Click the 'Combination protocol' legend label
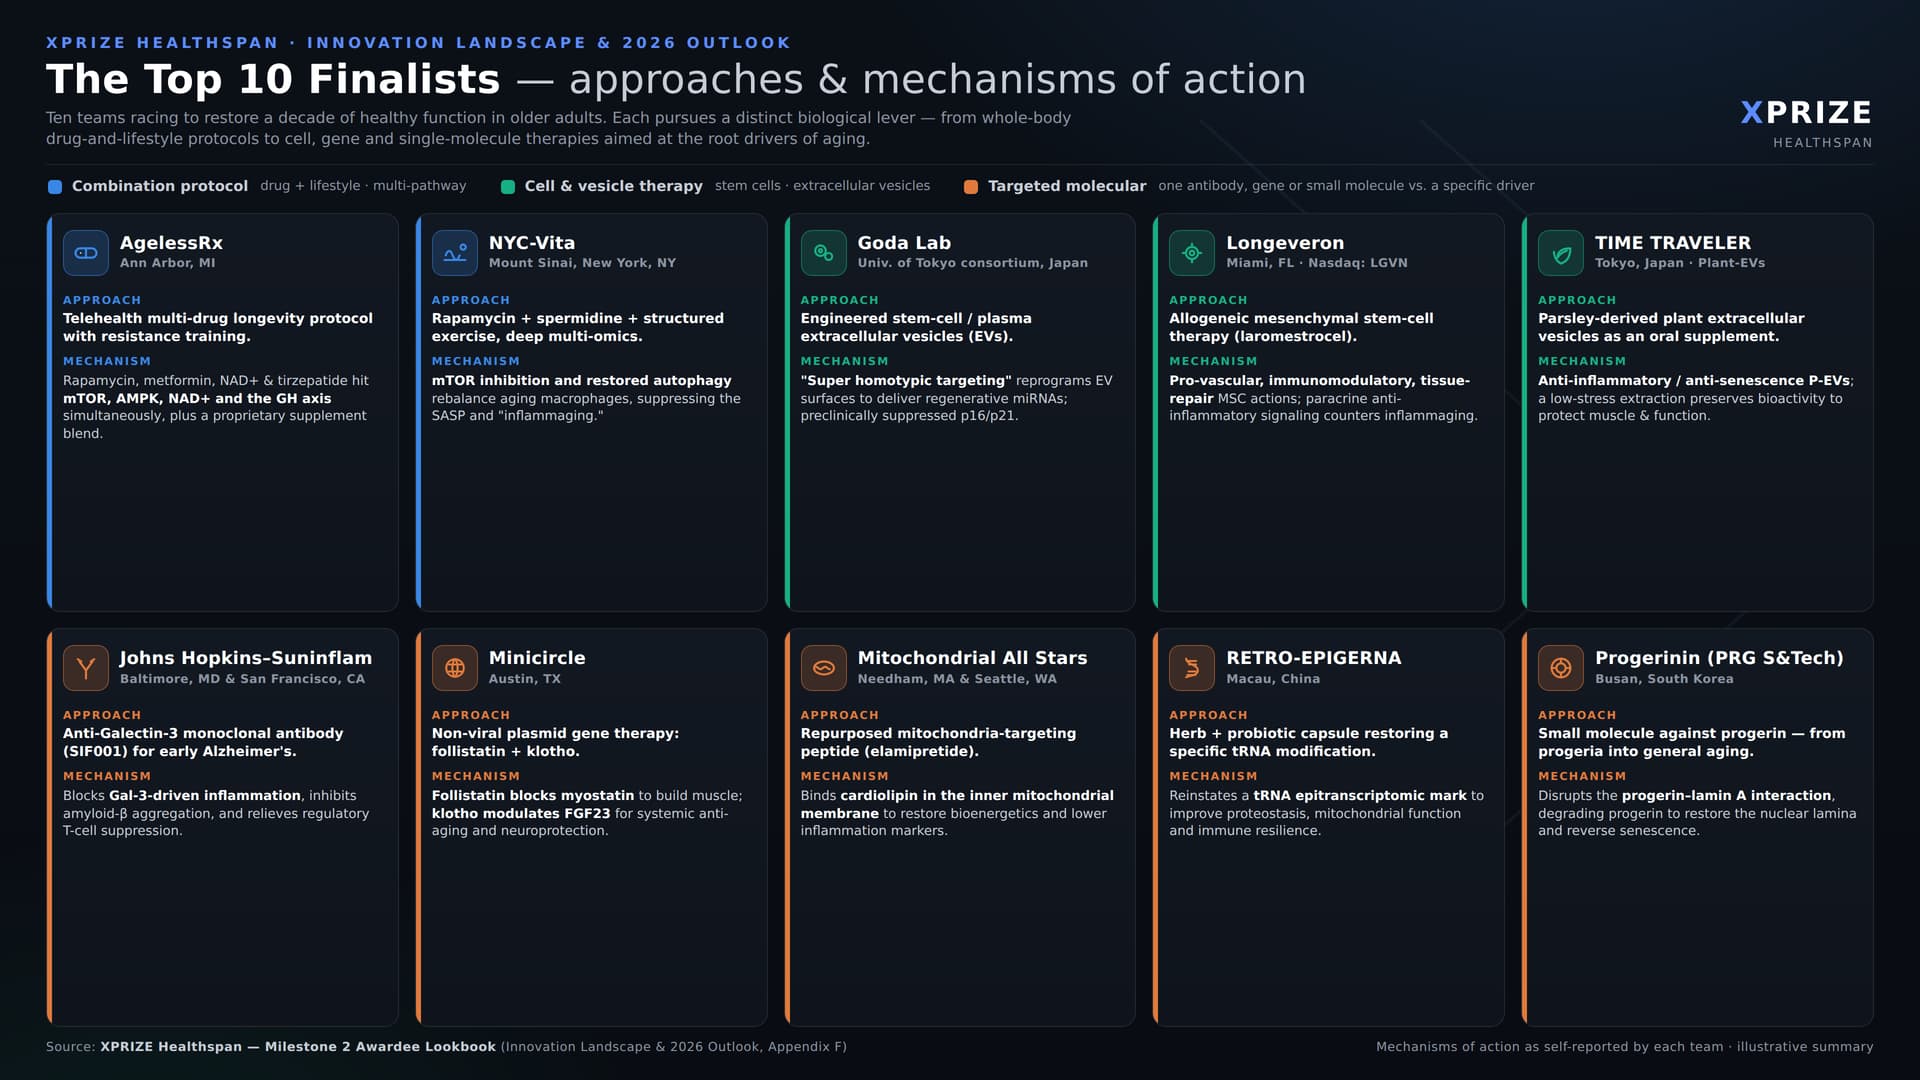The height and width of the screenshot is (1080, 1920). tap(160, 186)
